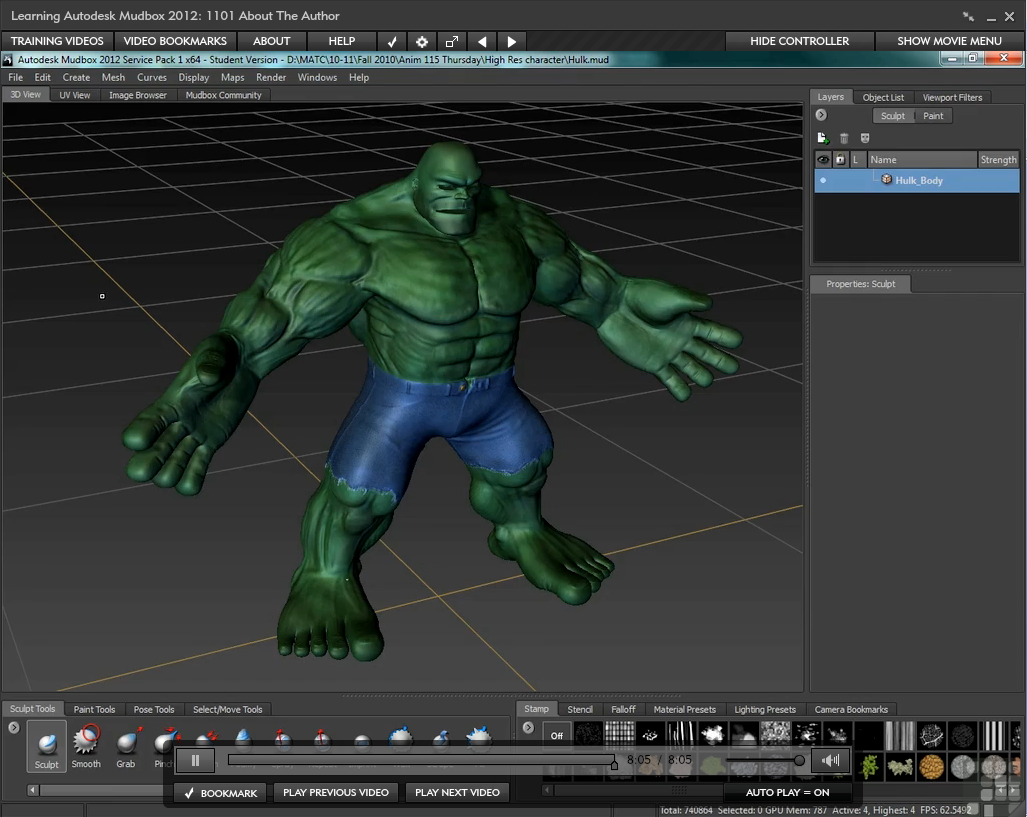Switch to the Object List tab
1027x817 pixels.
point(883,98)
